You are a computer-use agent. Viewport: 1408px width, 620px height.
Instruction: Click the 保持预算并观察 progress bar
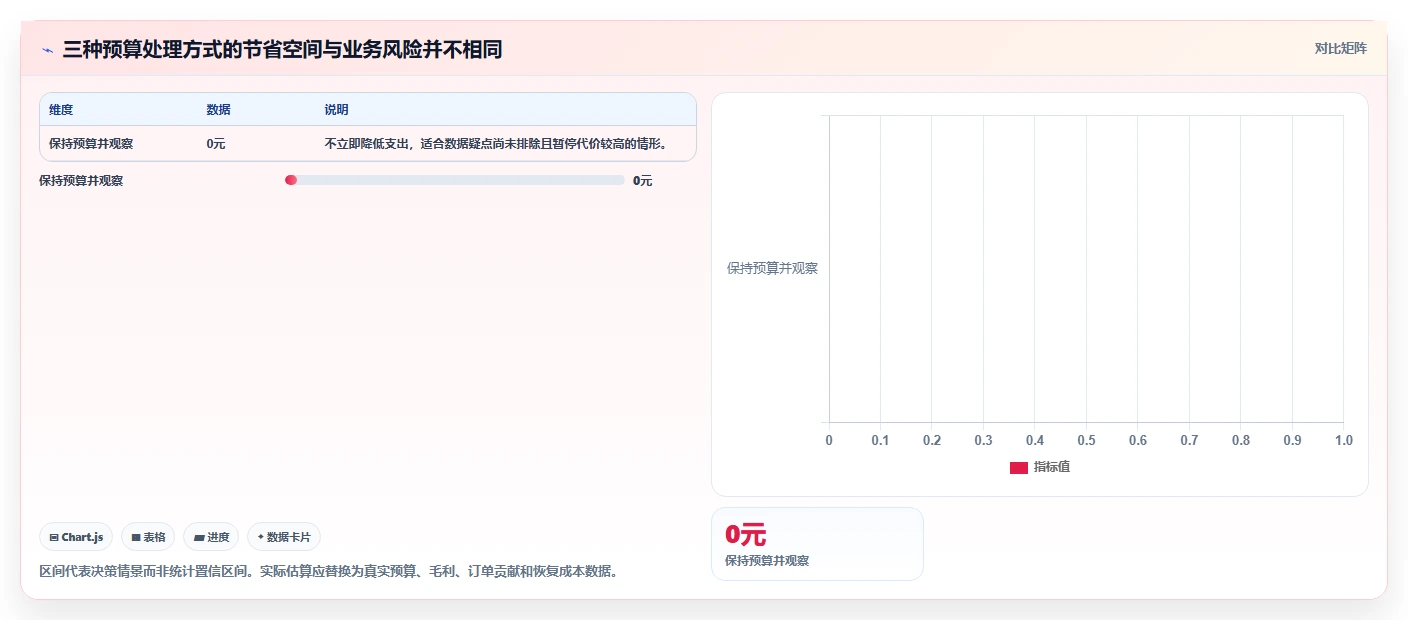point(455,180)
